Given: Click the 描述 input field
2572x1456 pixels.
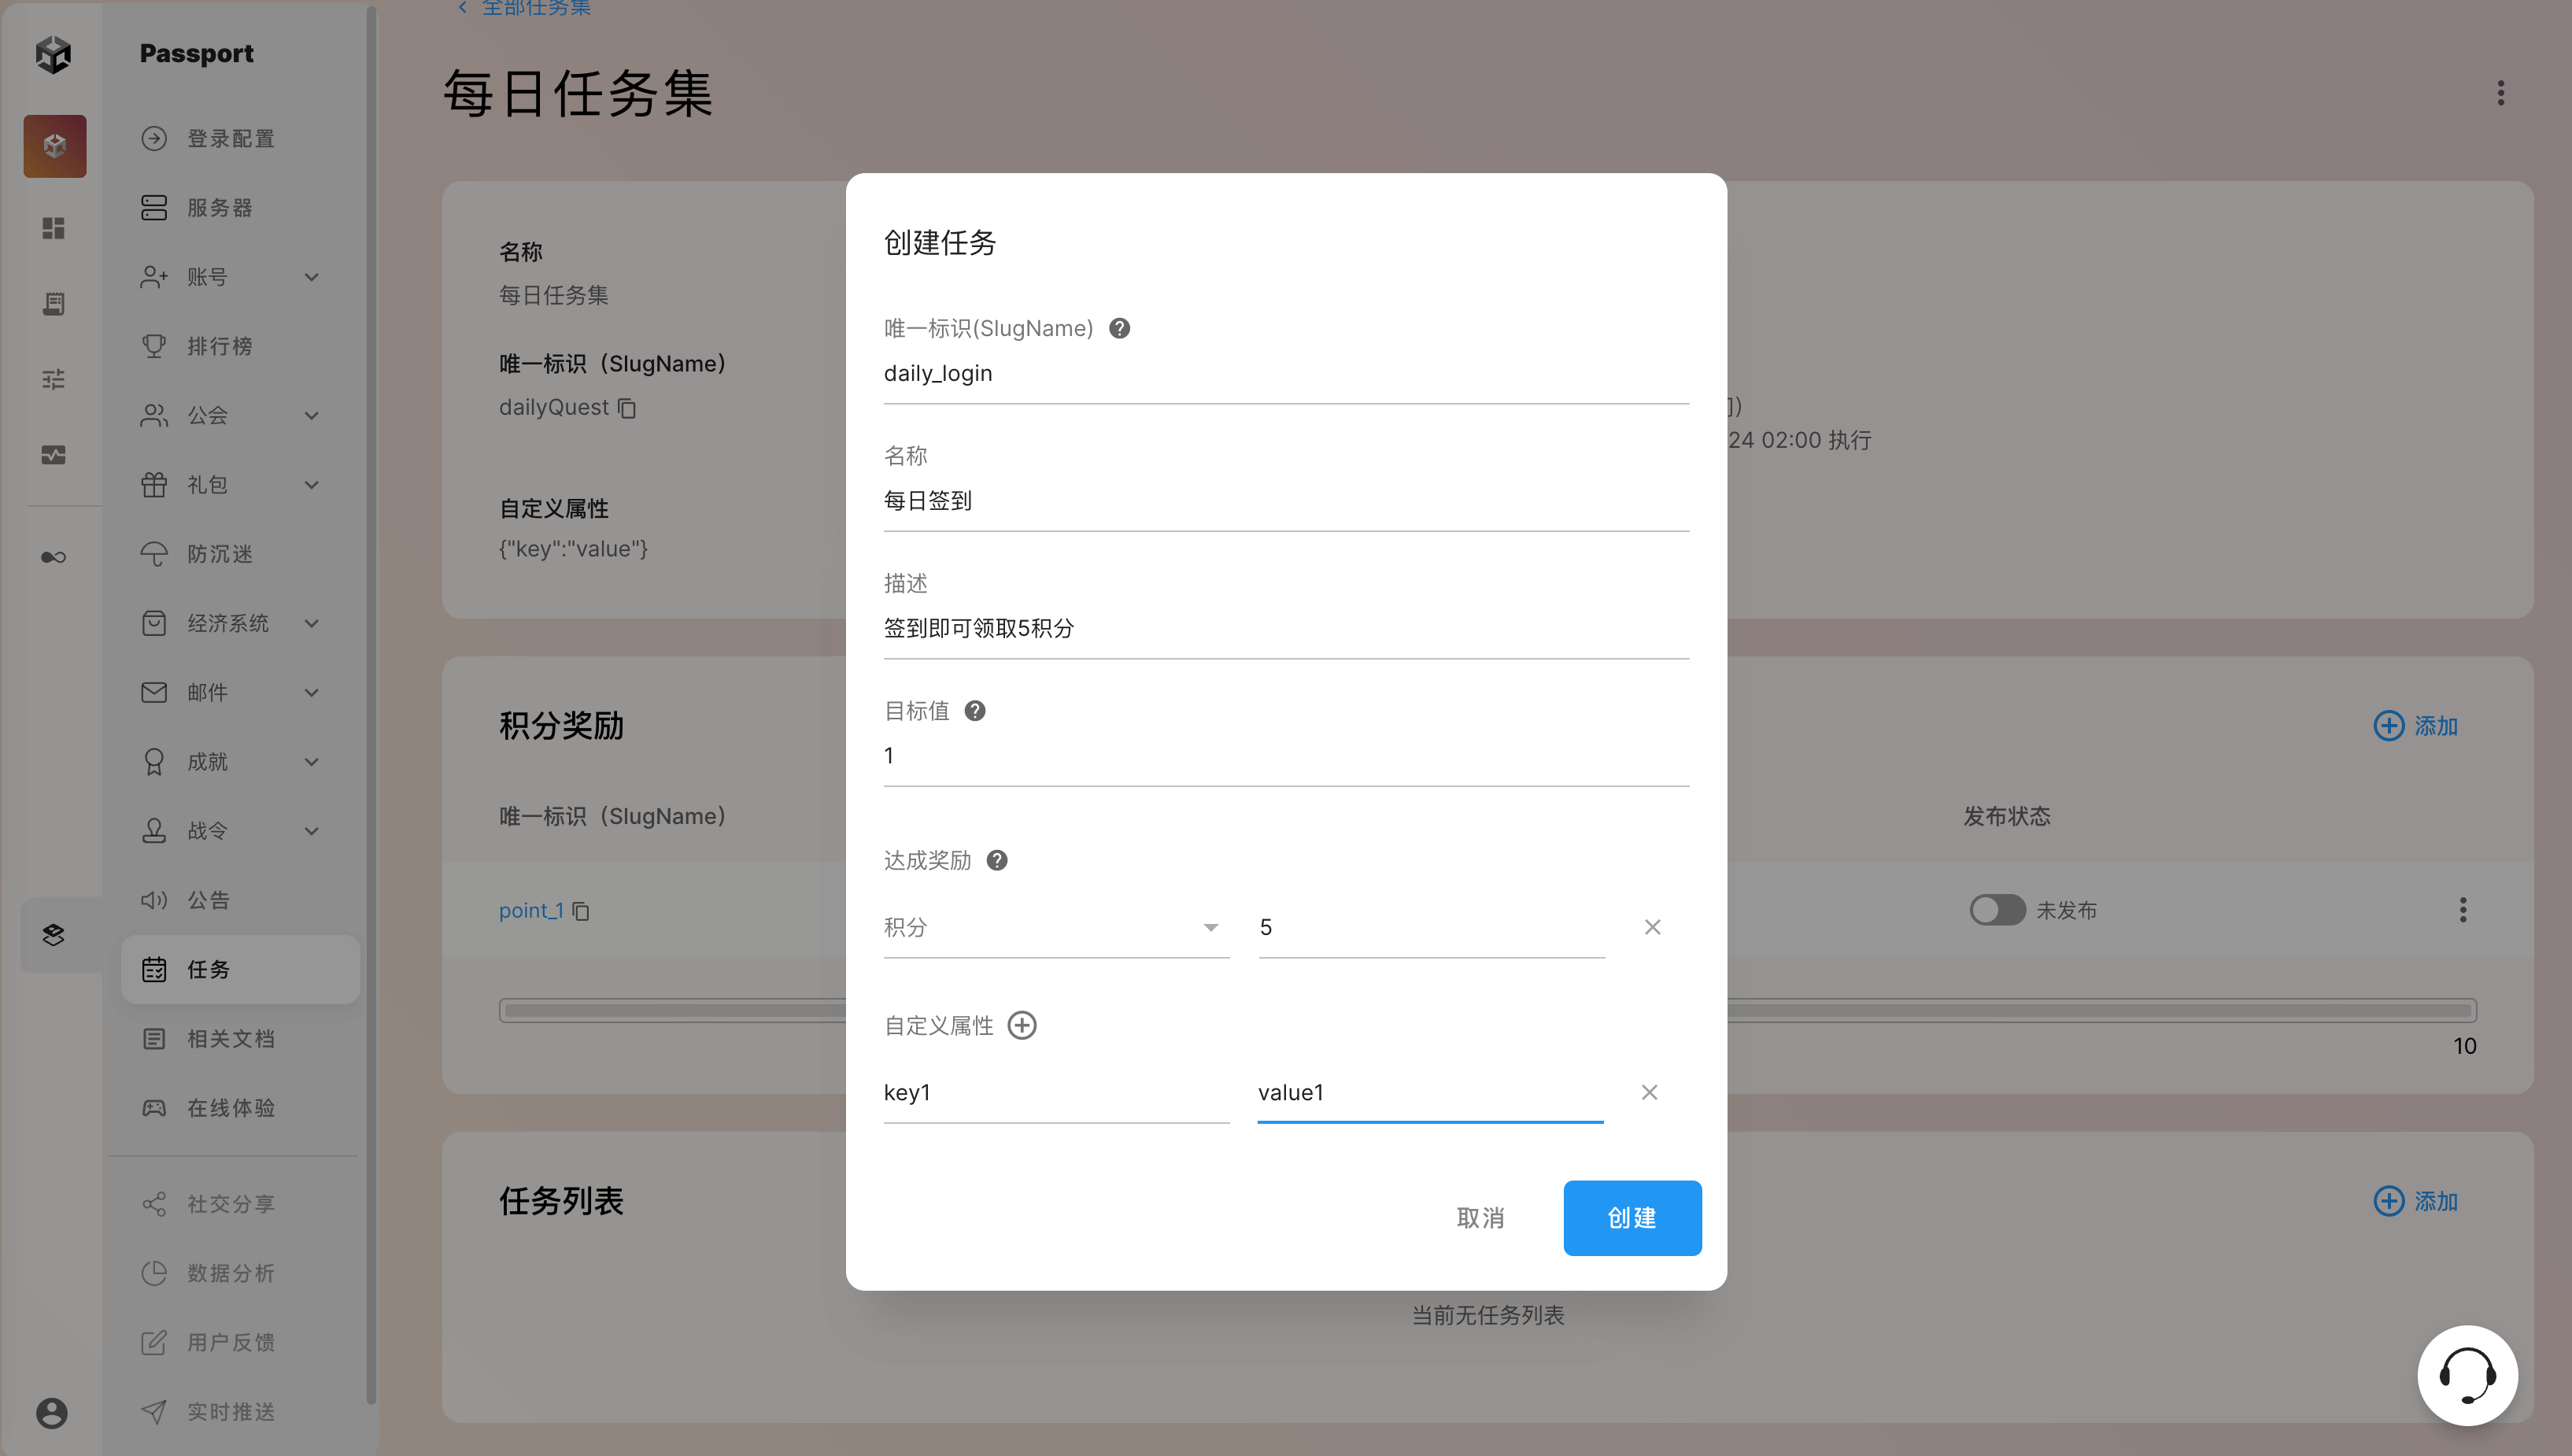Looking at the screenshot, I should tap(1285, 628).
